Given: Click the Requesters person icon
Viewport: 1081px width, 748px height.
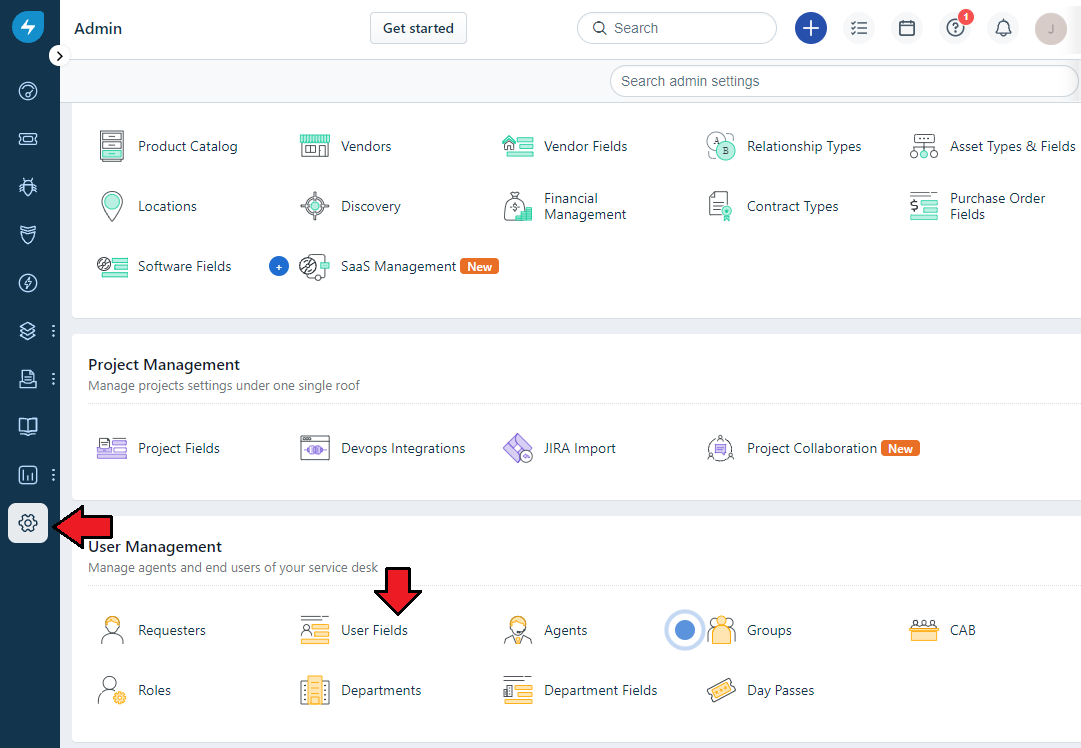Looking at the screenshot, I should [112, 630].
